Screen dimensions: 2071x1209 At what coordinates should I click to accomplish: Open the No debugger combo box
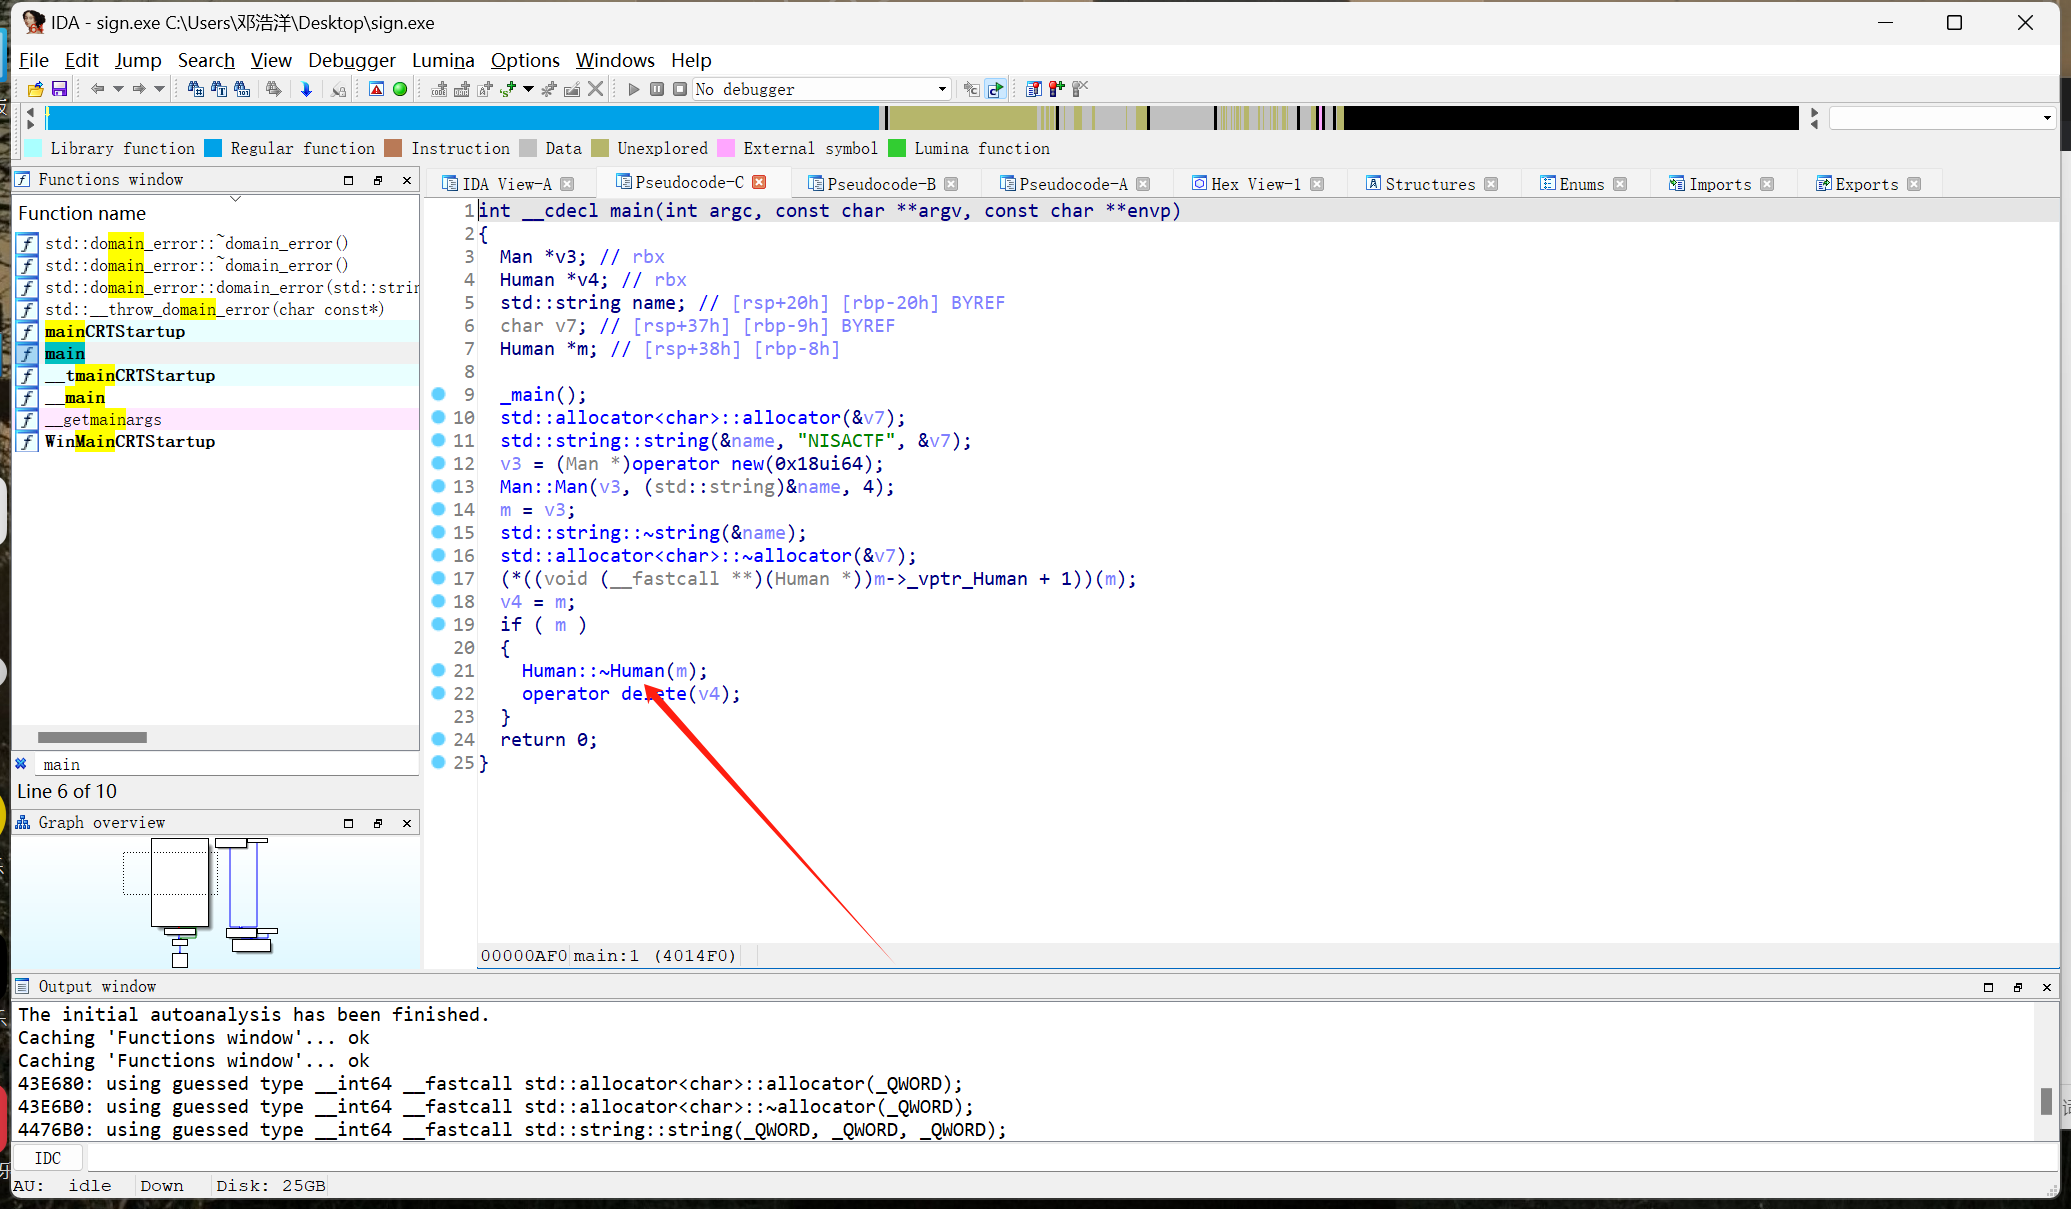pos(821,89)
